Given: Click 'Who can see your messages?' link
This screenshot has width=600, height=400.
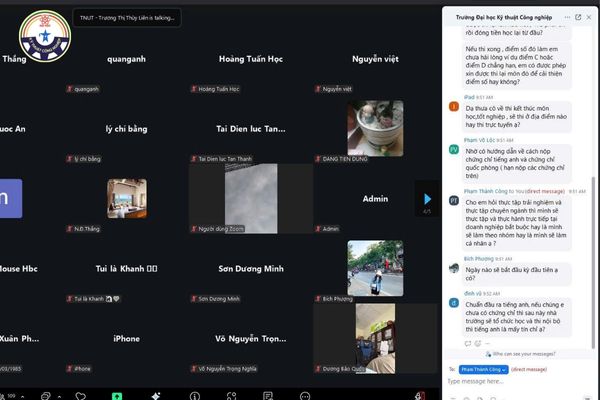Looking at the screenshot, I should (520, 354).
